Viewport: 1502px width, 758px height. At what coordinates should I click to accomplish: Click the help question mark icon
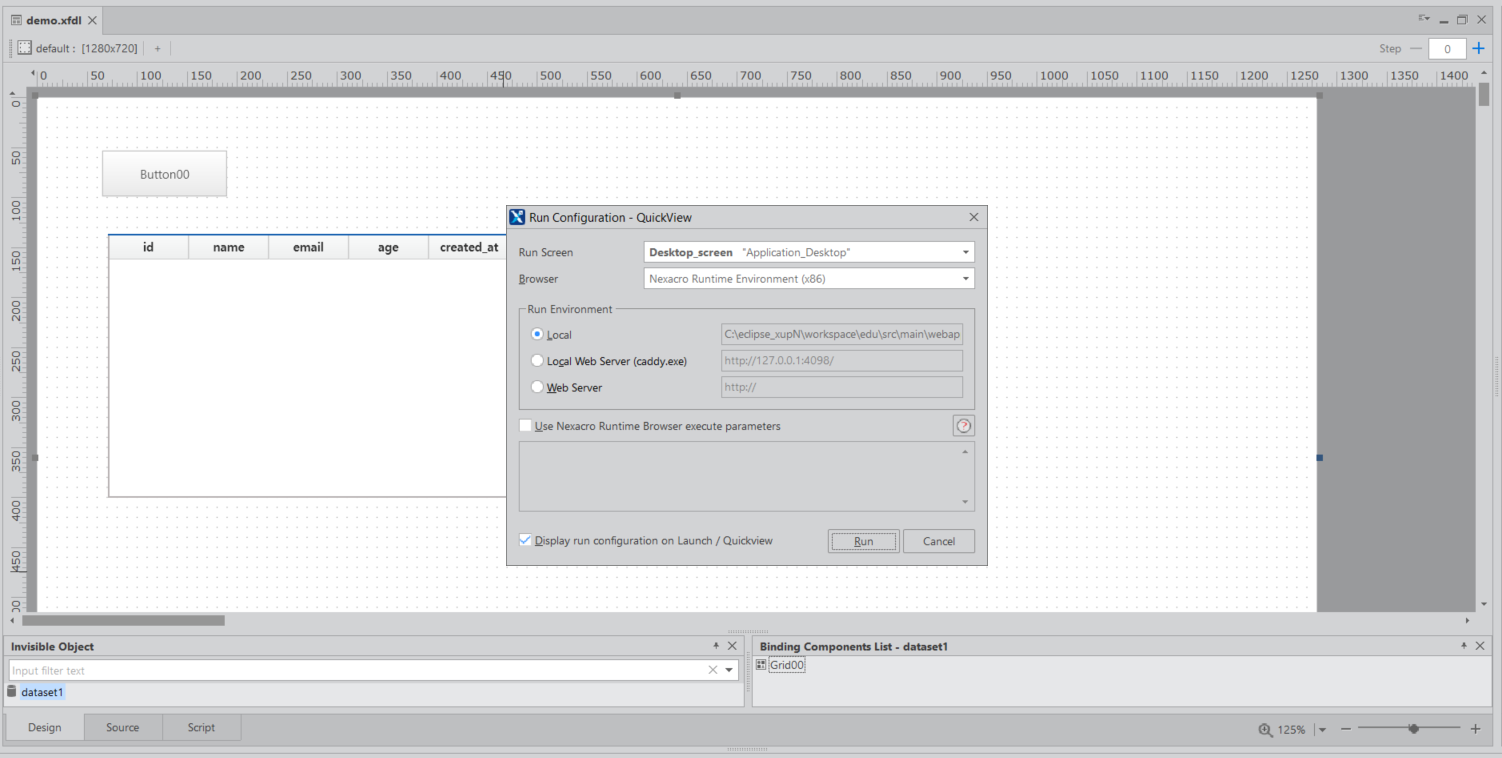click(963, 426)
